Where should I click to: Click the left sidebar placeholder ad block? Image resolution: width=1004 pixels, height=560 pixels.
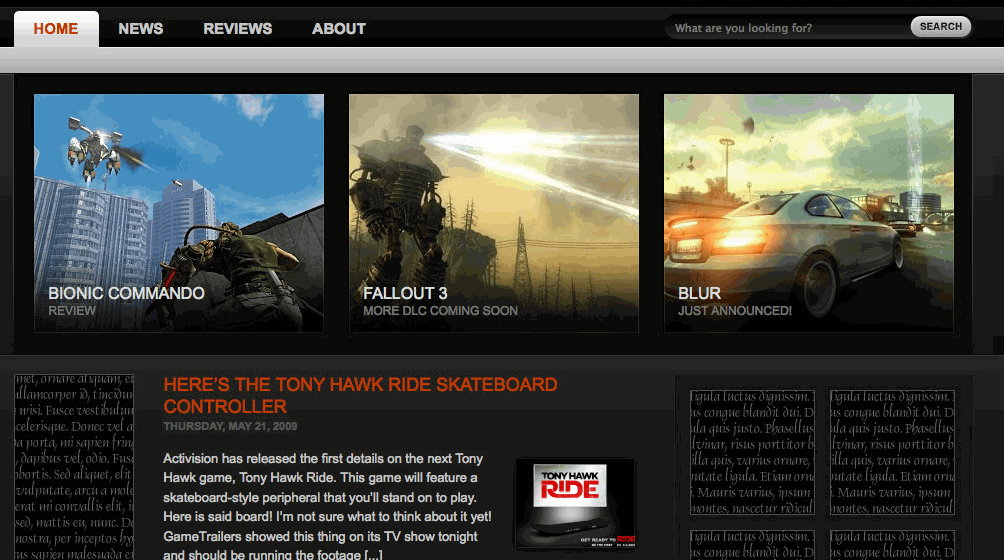(x=74, y=467)
